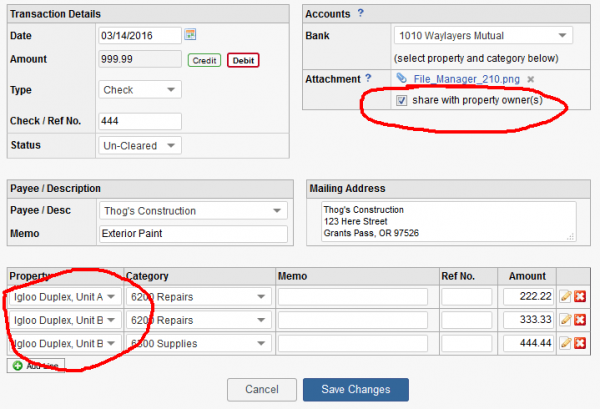Set the transaction amount as Credit

[204, 60]
